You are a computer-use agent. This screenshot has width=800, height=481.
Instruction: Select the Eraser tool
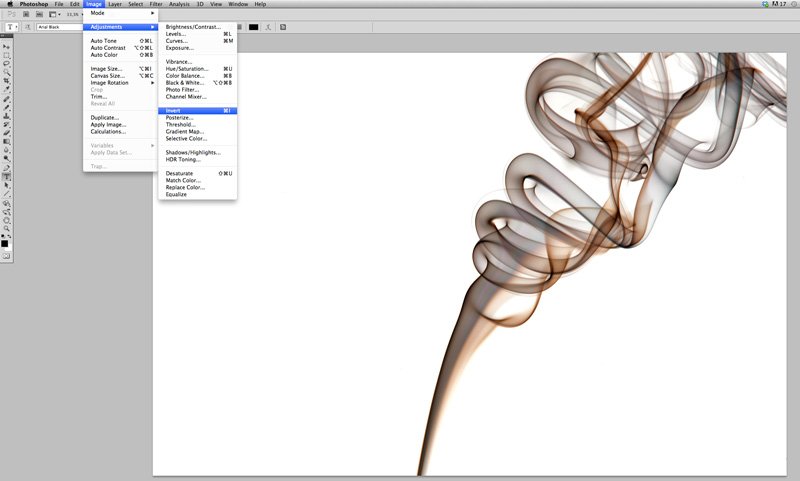point(6,133)
